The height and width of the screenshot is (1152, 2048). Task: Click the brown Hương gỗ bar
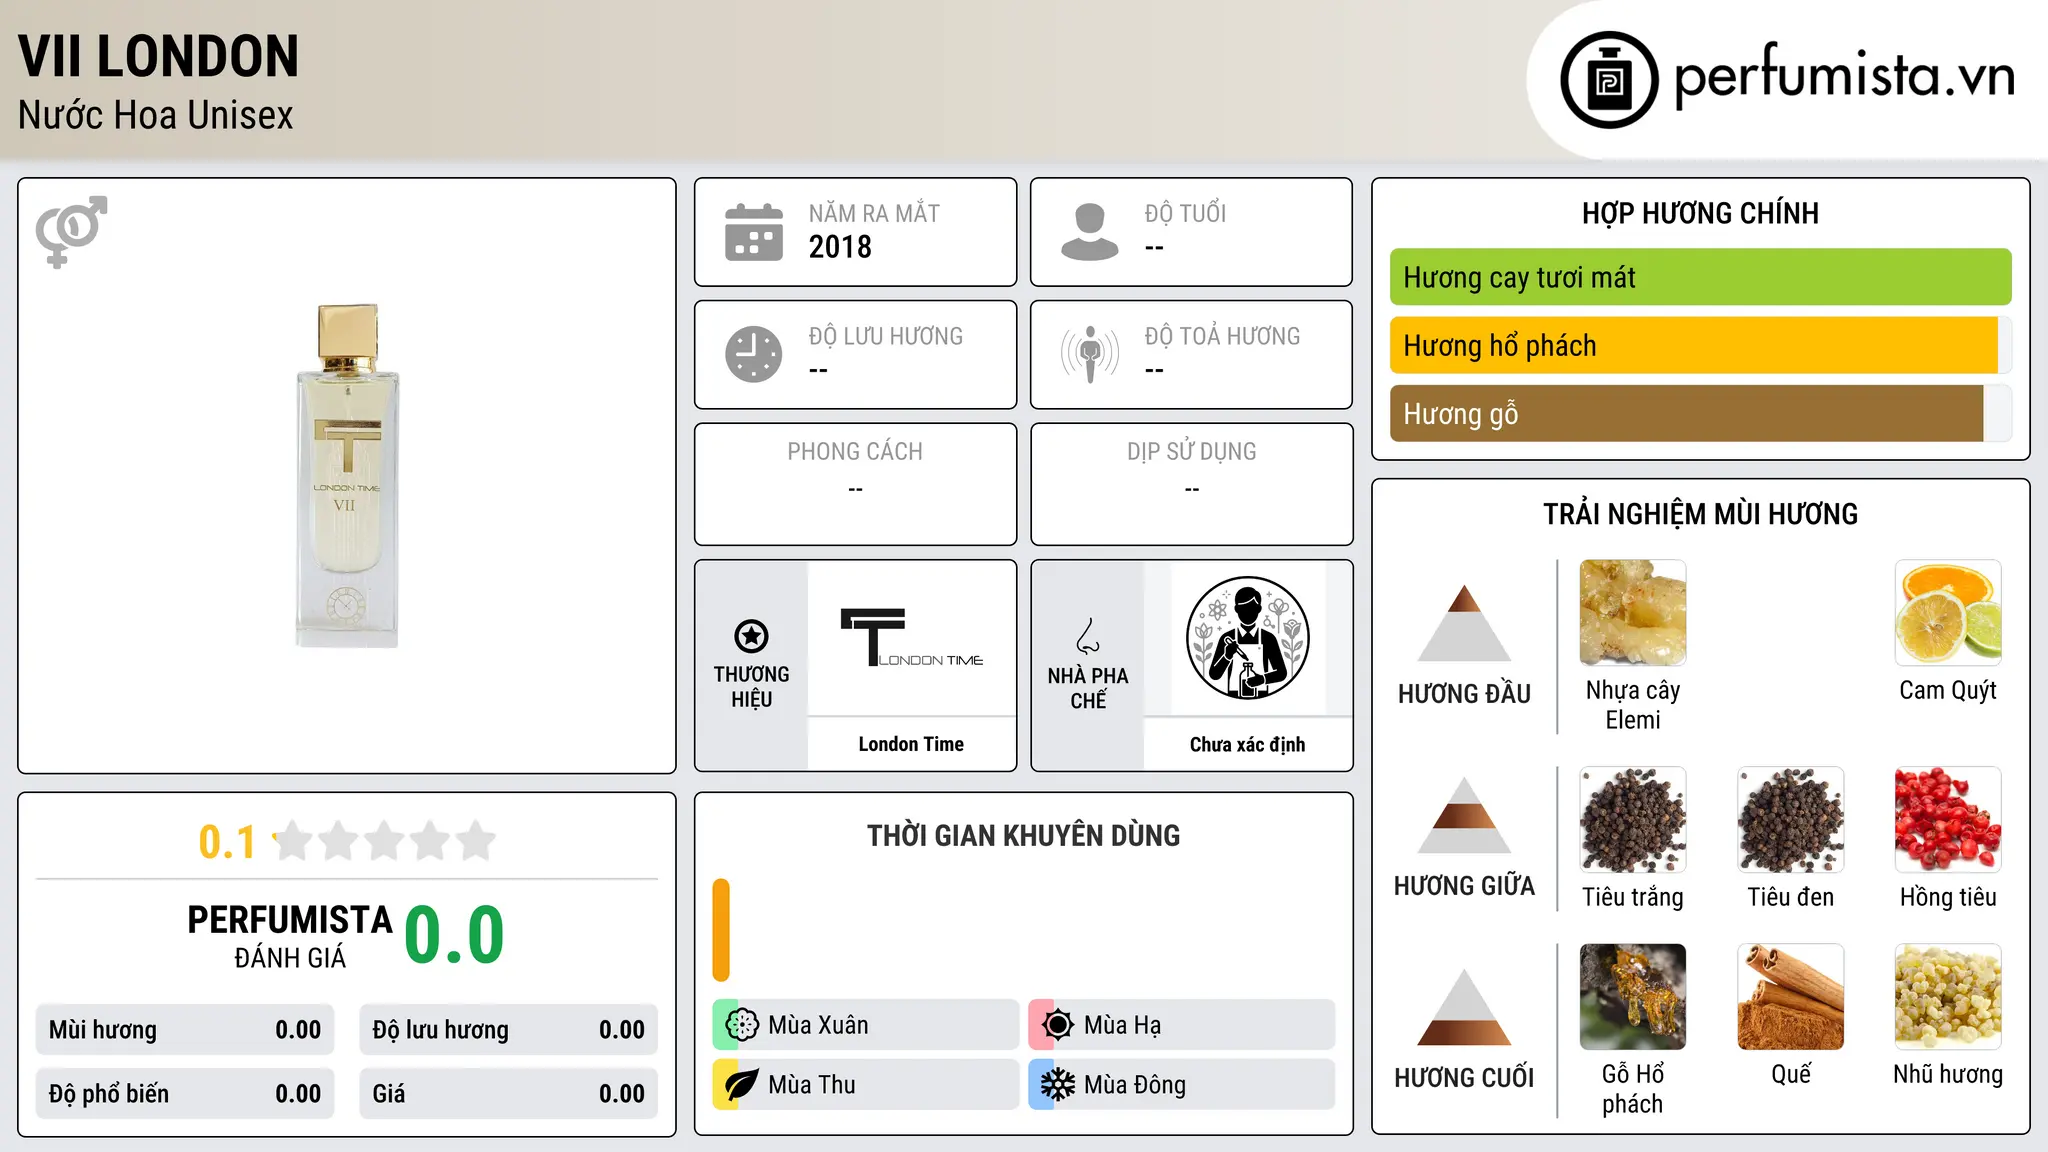(x=1687, y=413)
